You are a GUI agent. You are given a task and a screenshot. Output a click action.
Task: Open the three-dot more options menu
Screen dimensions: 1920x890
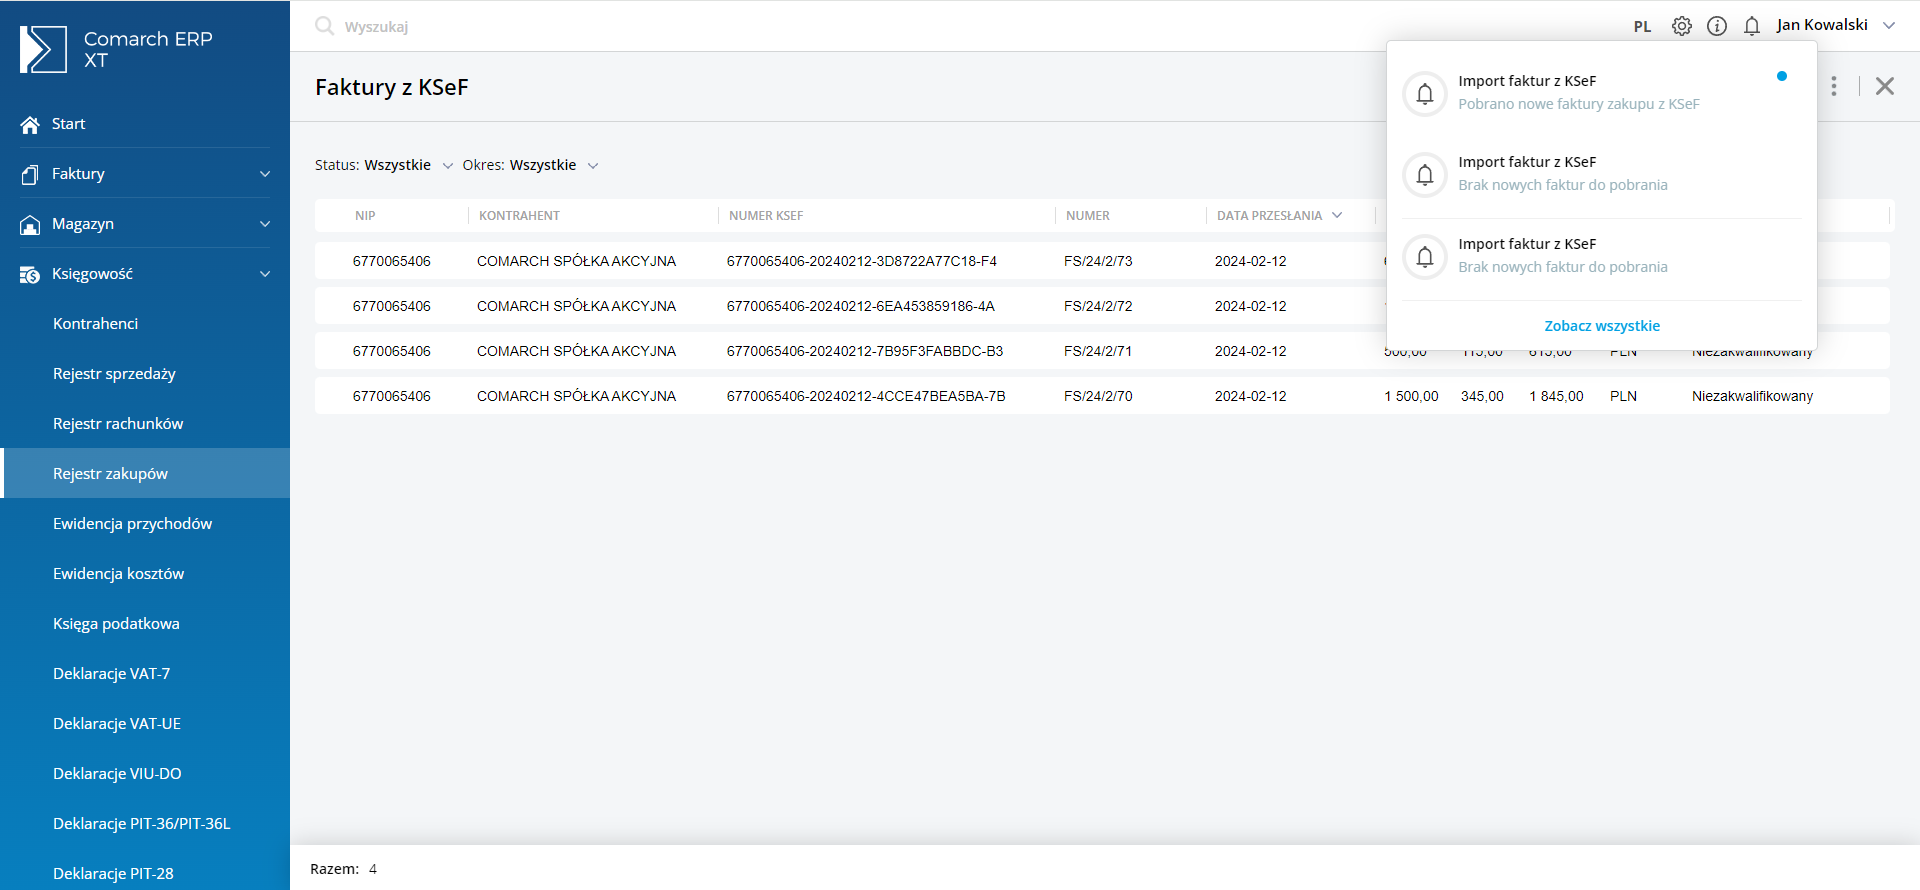1834,86
